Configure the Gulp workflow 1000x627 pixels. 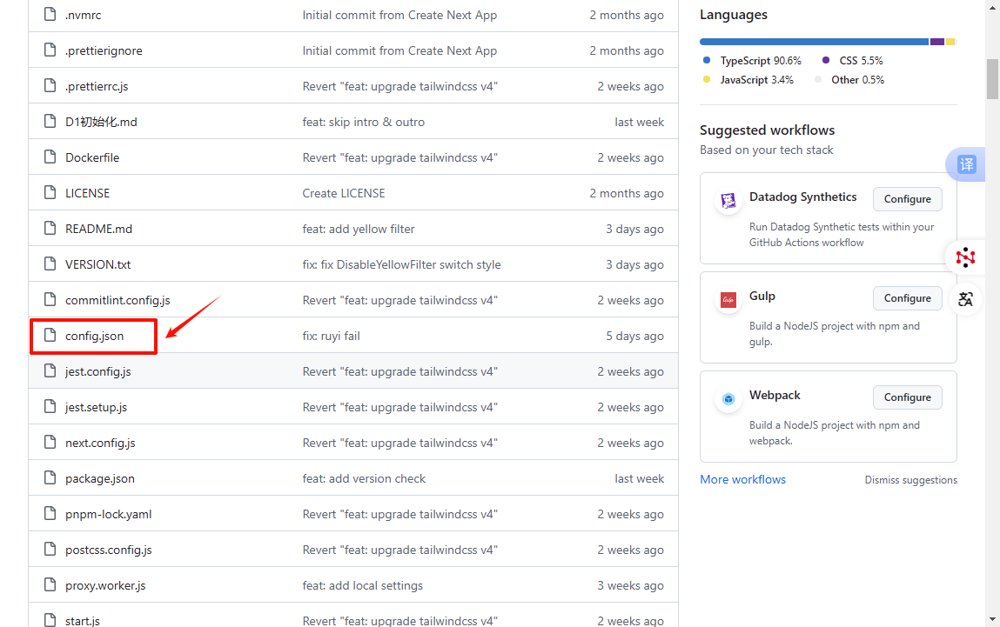pos(907,298)
